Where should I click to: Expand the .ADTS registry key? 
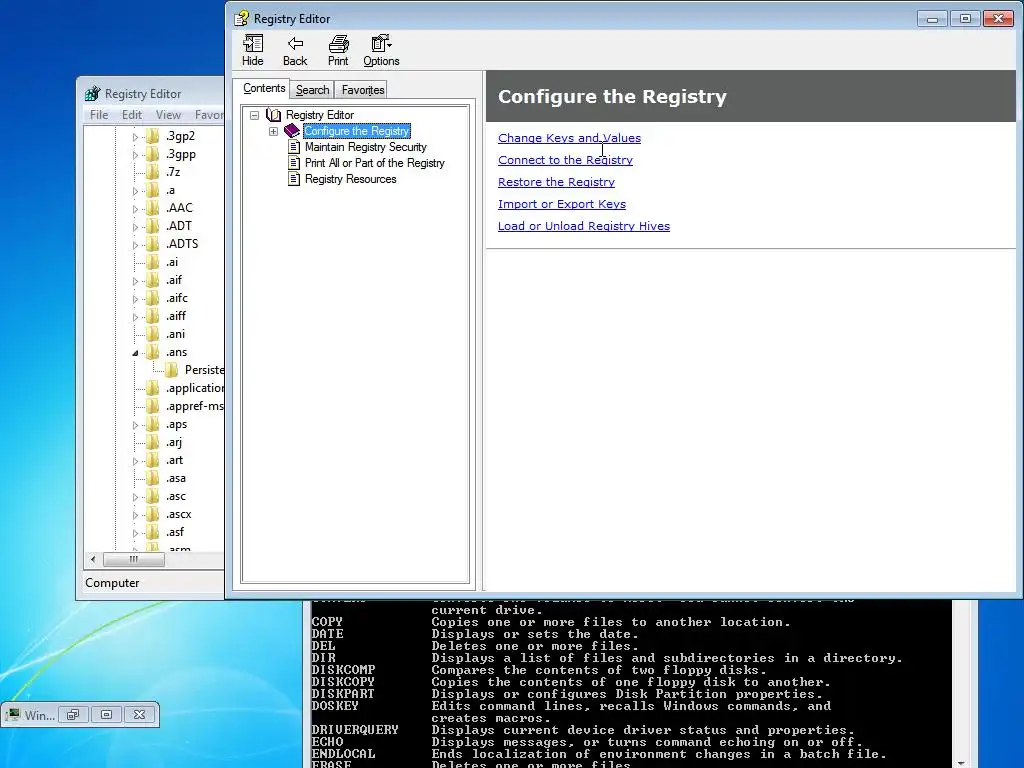click(135, 245)
